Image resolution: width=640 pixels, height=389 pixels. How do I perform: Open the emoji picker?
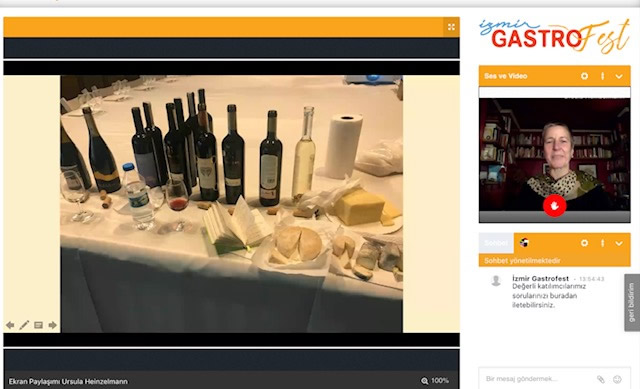pos(617,379)
